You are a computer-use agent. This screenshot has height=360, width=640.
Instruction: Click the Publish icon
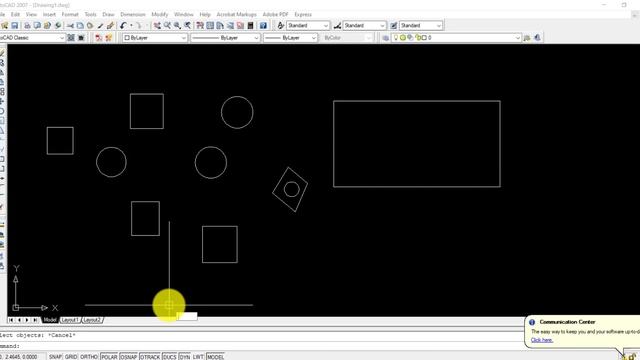point(47,25)
